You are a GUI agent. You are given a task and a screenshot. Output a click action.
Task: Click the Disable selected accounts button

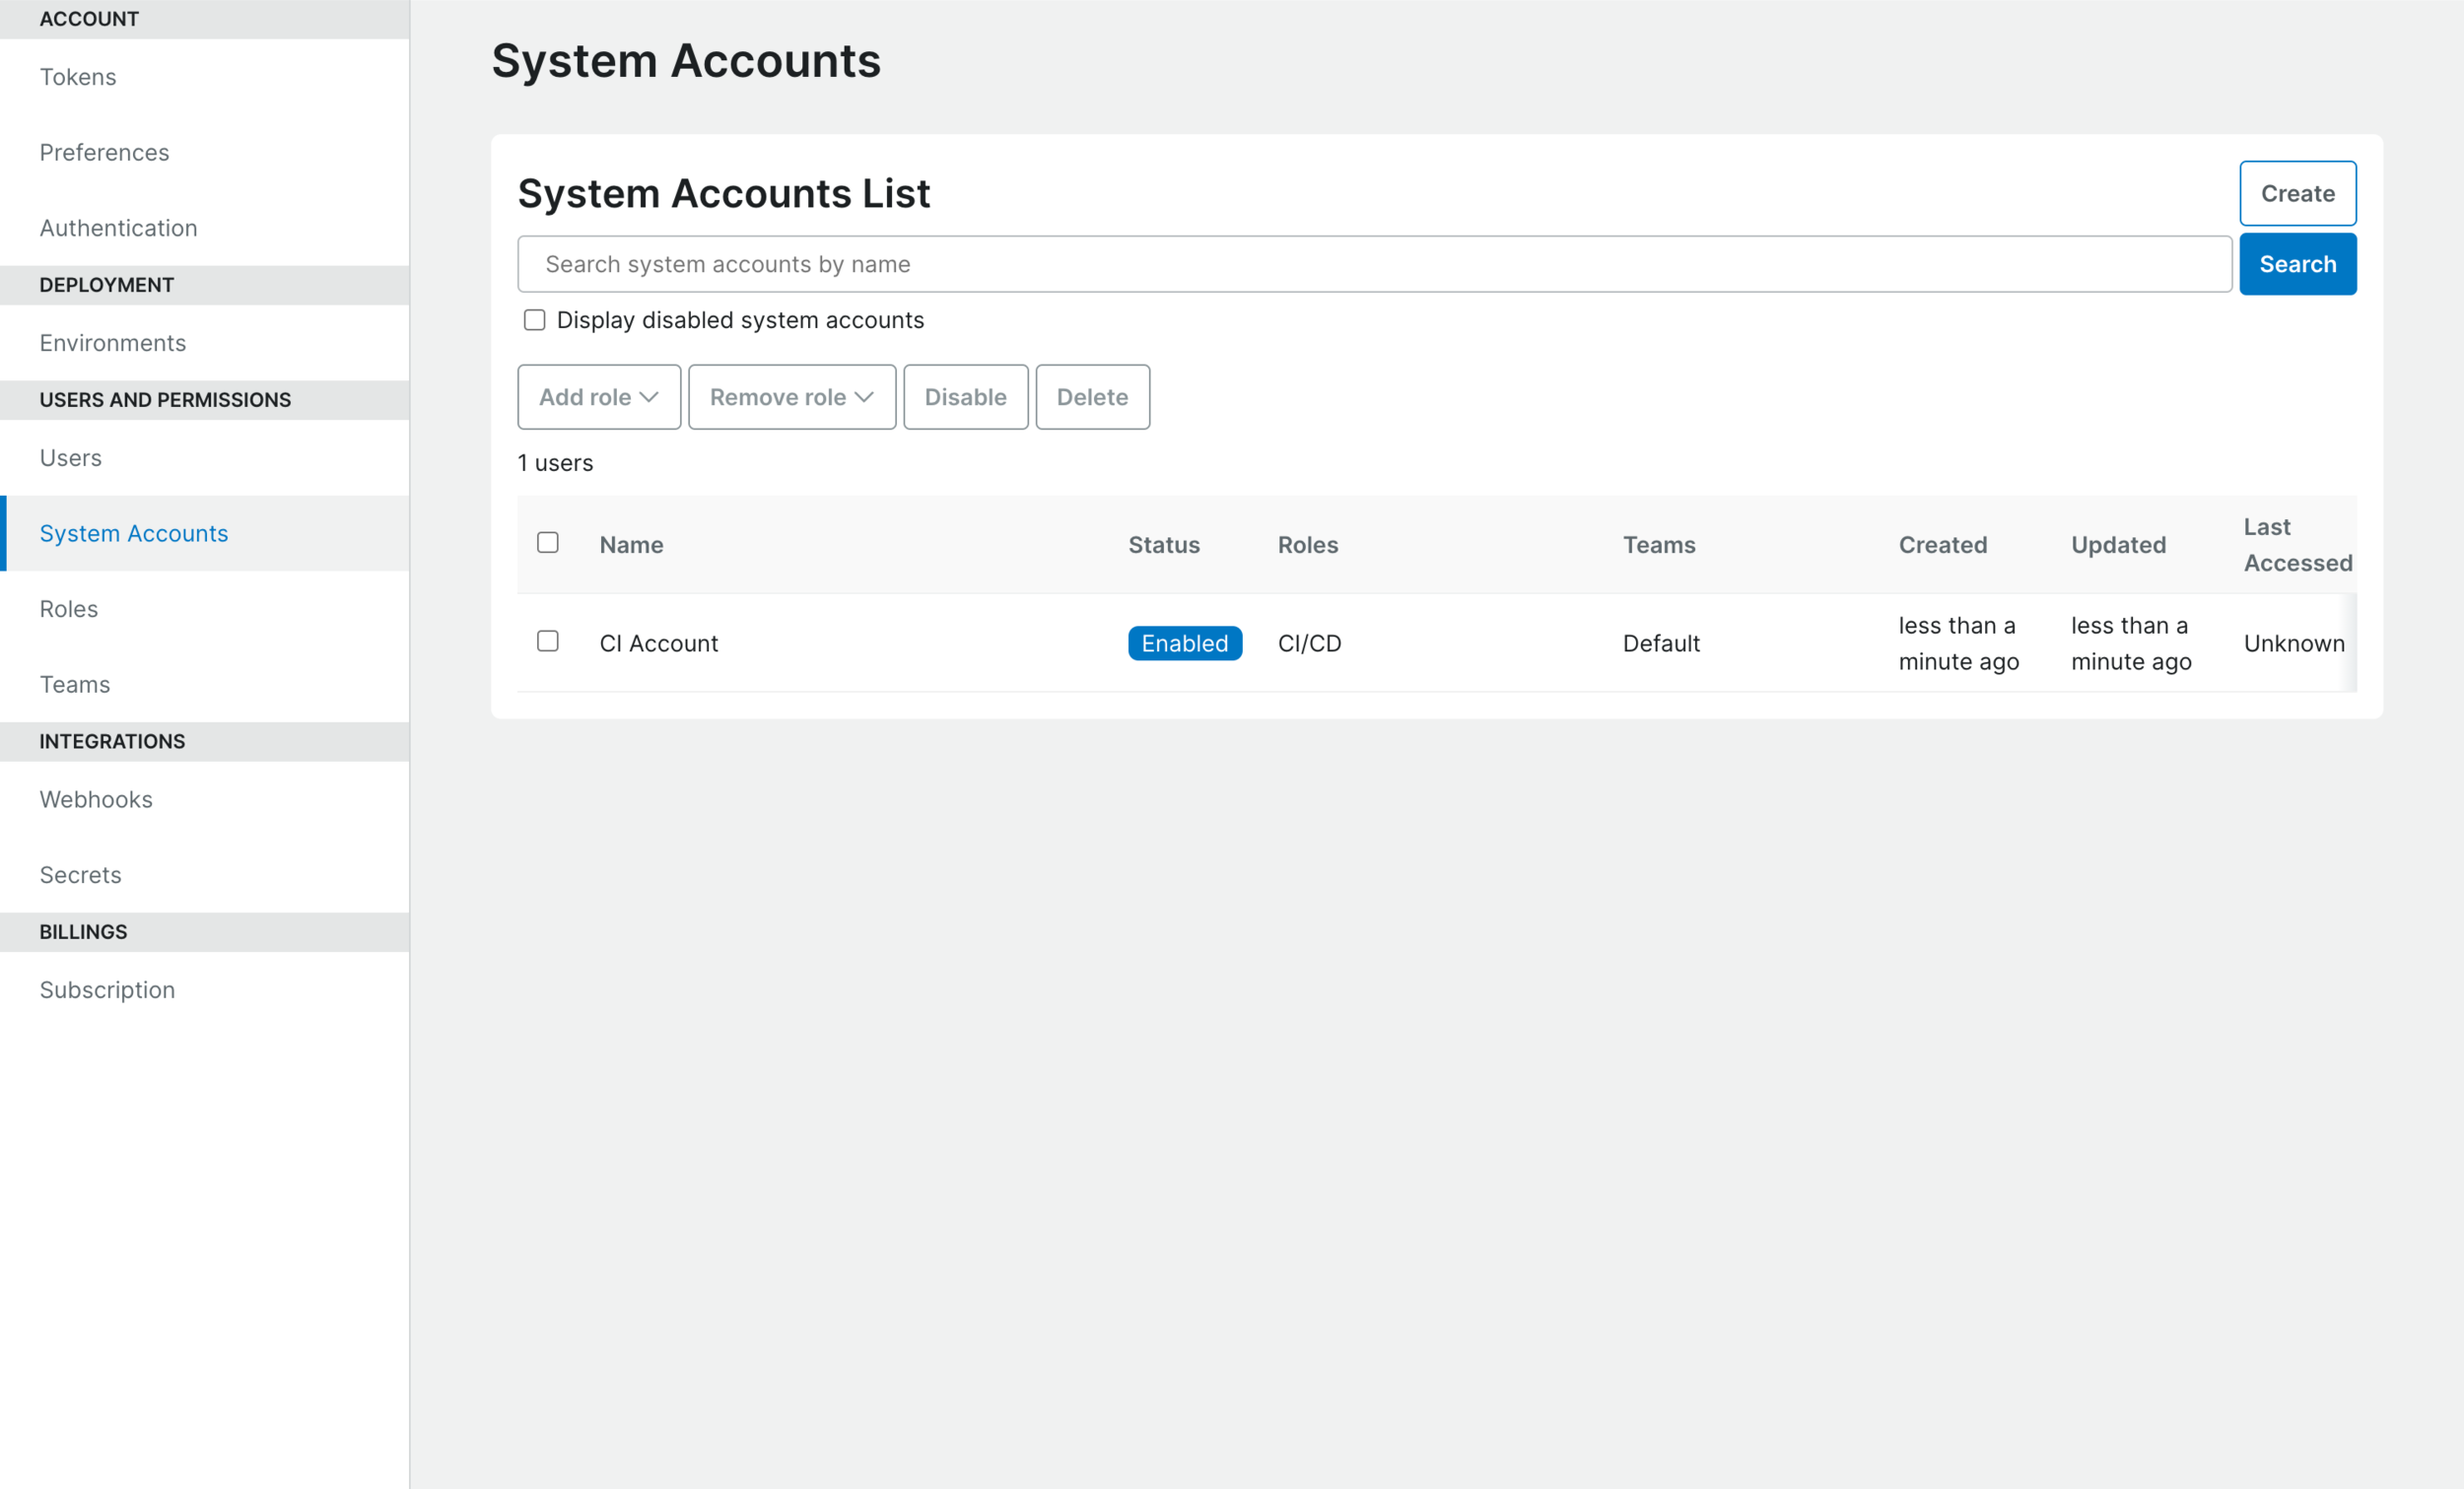[x=965, y=396]
